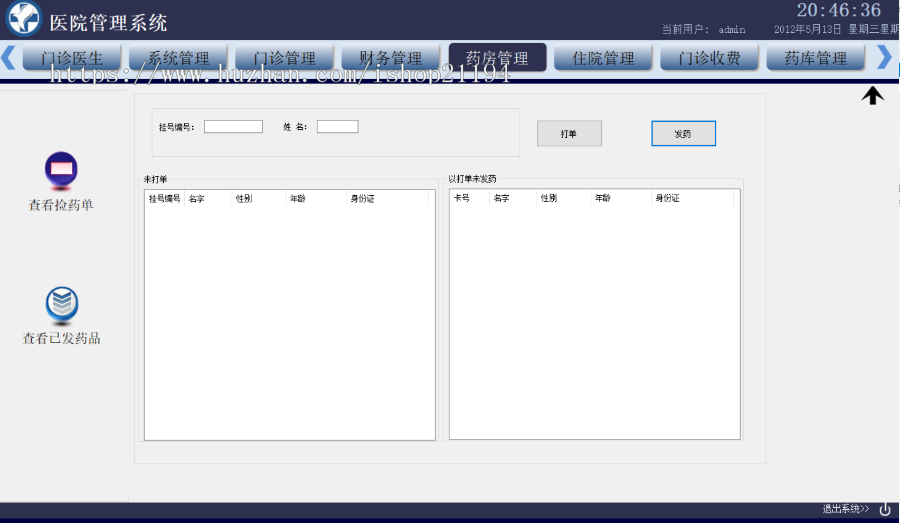Click the power icon at bottom right
This screenshot has width=900, height=523.
pos(885,509)
